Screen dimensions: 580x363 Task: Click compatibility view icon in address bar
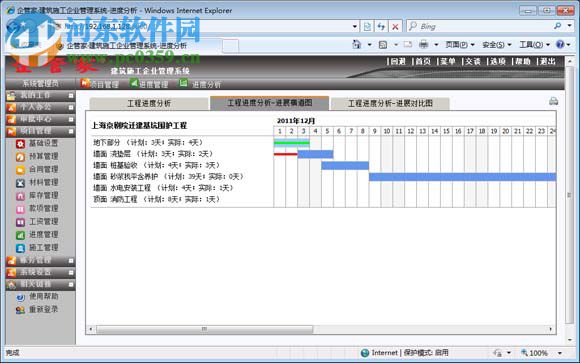pos(367,26)
